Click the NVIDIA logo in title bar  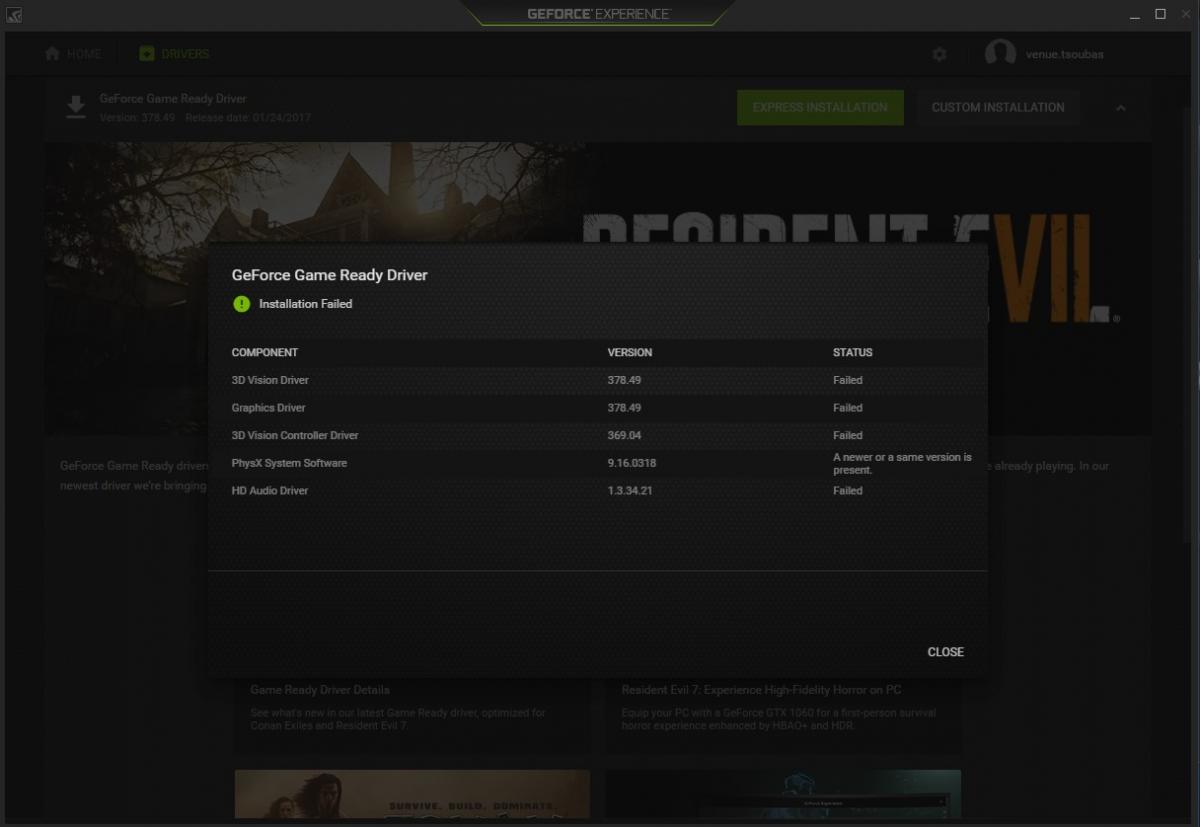pos(14,14)
